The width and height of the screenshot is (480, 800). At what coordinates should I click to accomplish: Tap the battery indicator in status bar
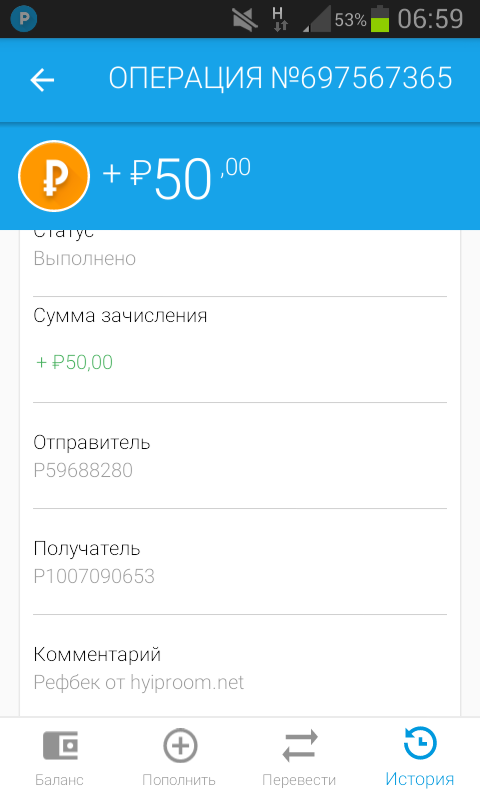(x=380, y=19)
